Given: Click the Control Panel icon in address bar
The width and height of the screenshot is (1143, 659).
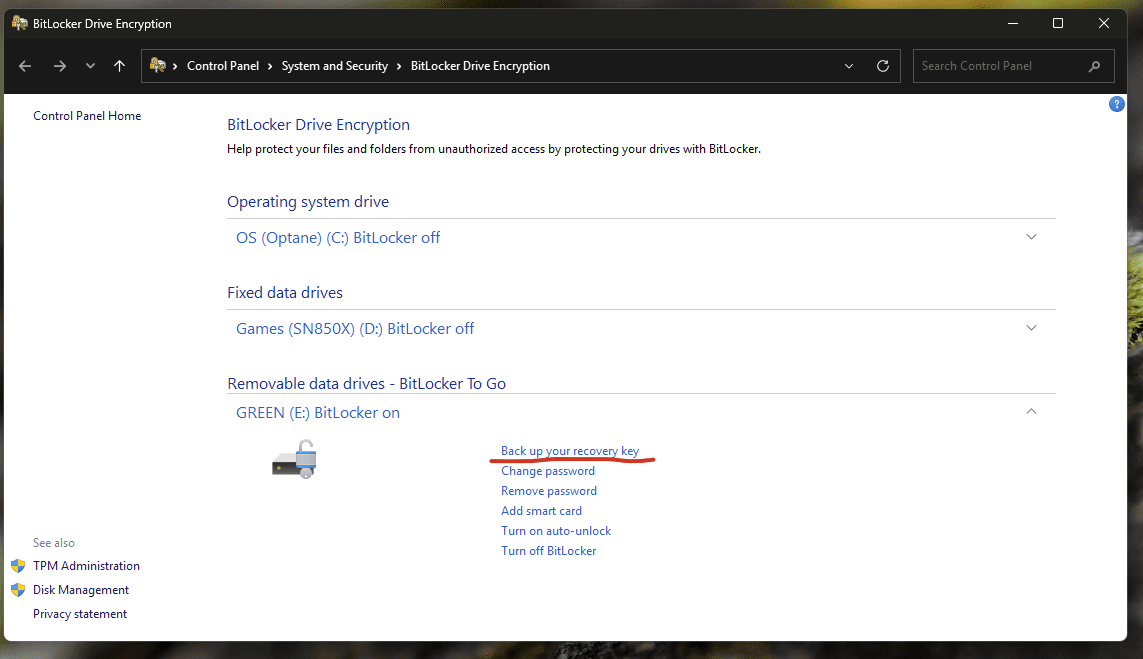Looking at the screenshot, I should tap(157, 66).
